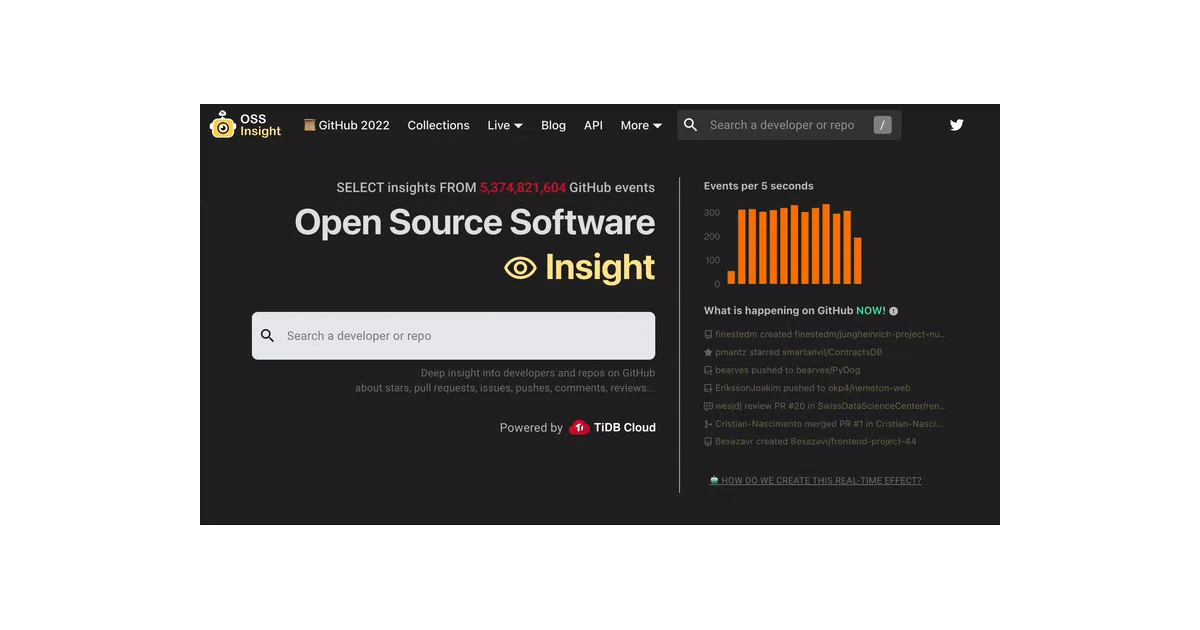The image size is (1200, 630).
Task: Go to Collections in the navbar
Action: click(x=438, y=125)
